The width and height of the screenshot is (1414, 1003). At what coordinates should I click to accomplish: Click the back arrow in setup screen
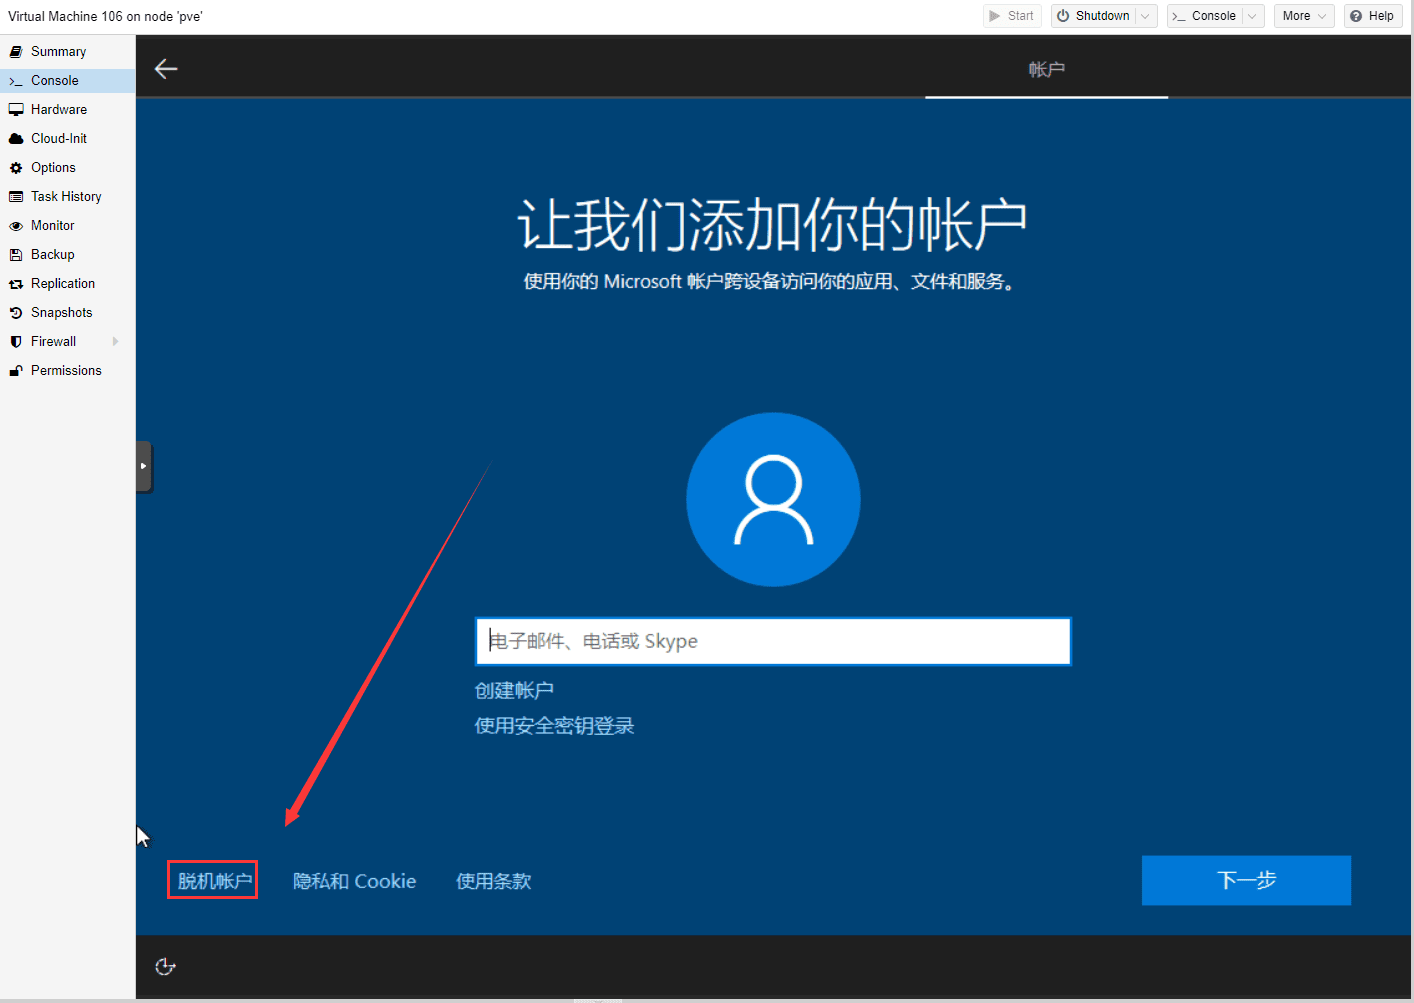(x=166, y=69)
